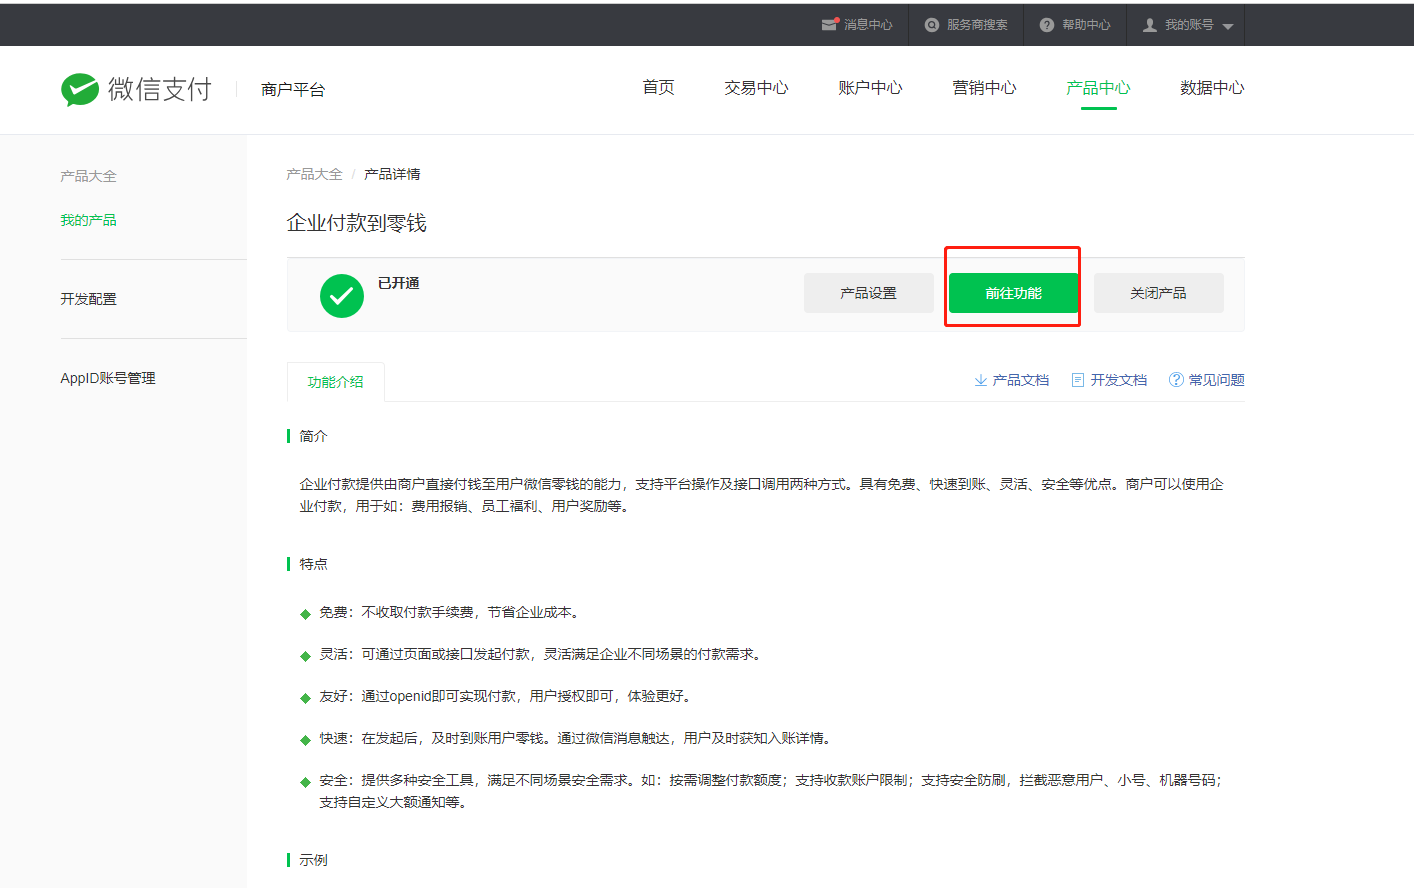This screenshot has height=888, width=1414.
Task: Click the FAQ question mark icon
Action: [x=1176, y=380]
